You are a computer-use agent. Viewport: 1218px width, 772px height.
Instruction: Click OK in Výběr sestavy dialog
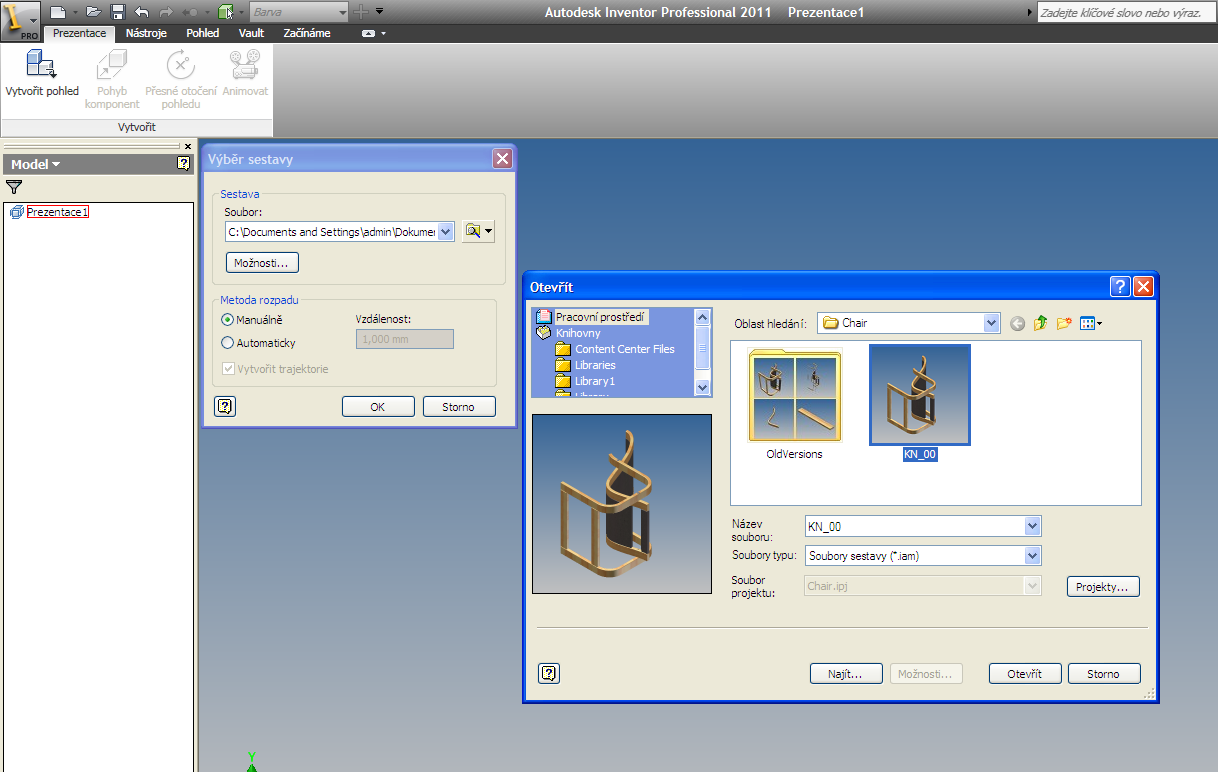point(378,407)
